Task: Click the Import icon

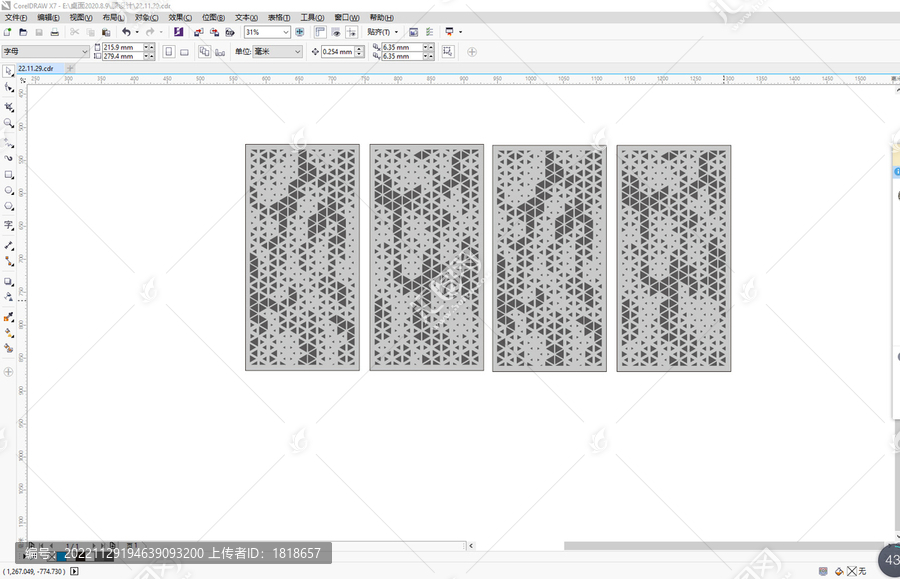Action: [x=199, y=32]
